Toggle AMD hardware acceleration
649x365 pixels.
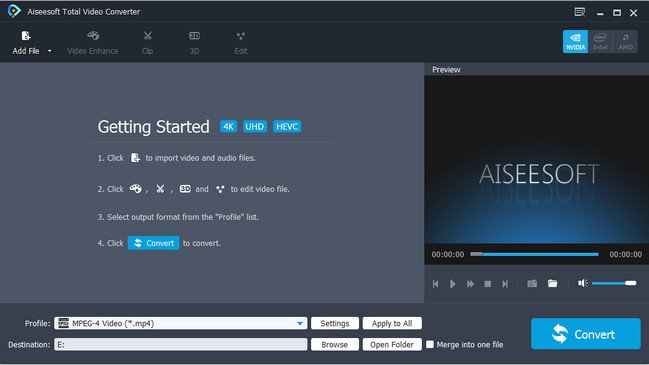[625, 41]
